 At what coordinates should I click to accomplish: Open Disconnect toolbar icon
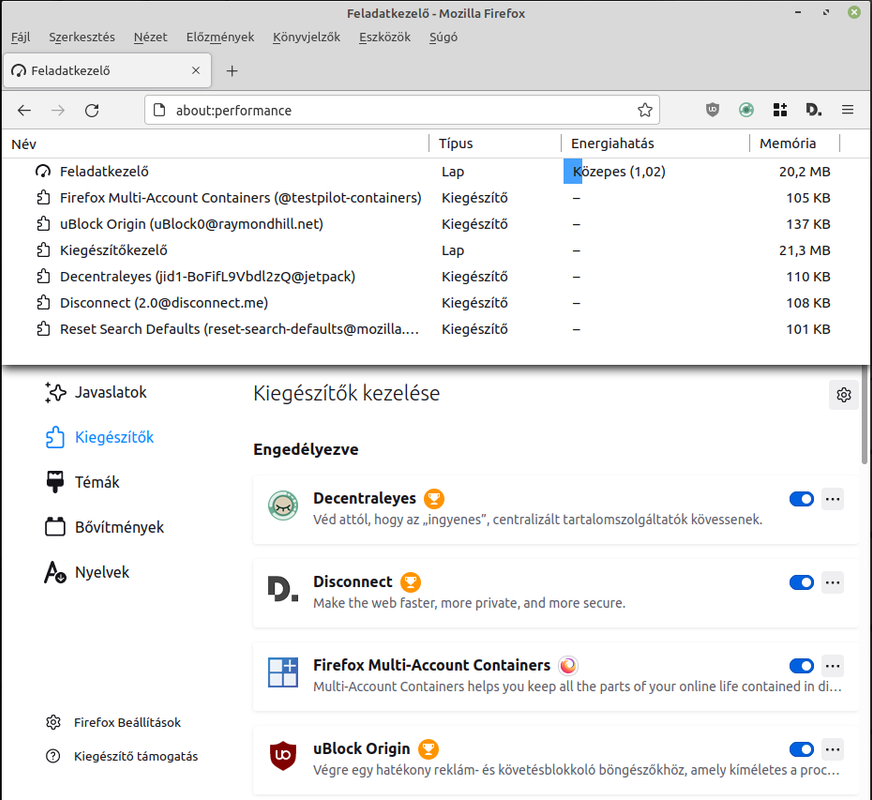[x=814, y=110]
